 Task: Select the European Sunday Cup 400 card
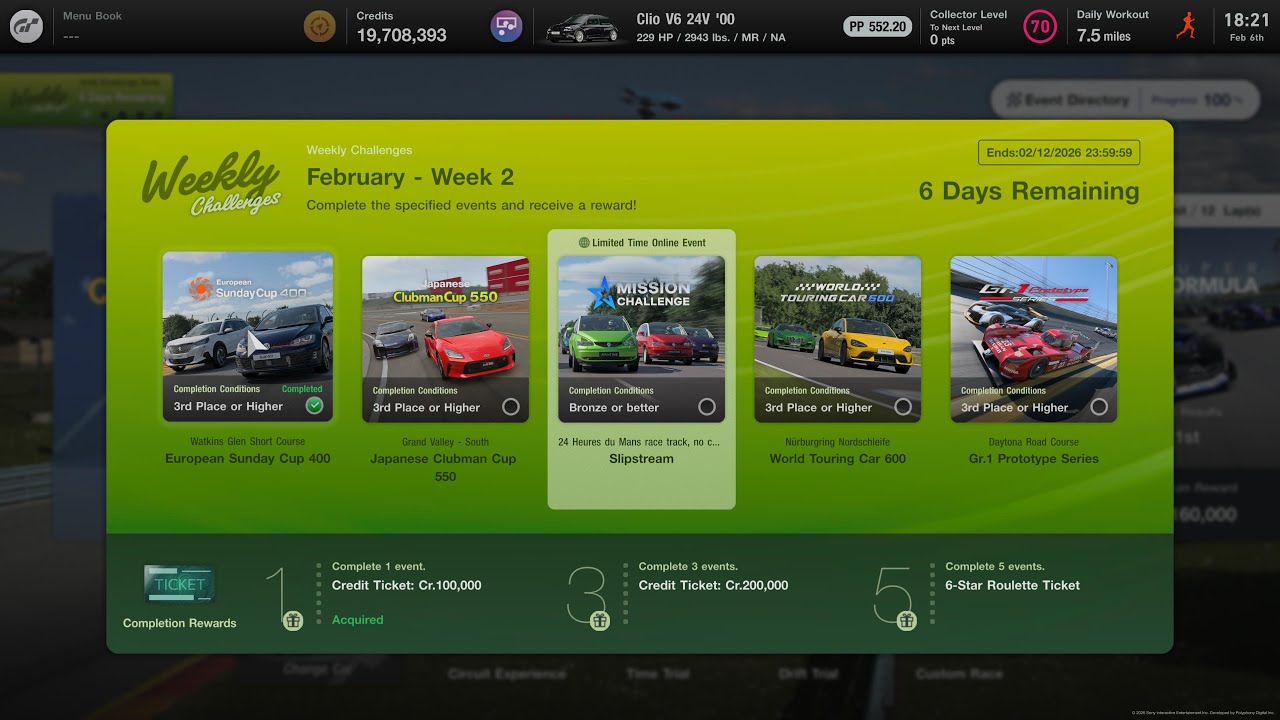click(x=248, y=337)
